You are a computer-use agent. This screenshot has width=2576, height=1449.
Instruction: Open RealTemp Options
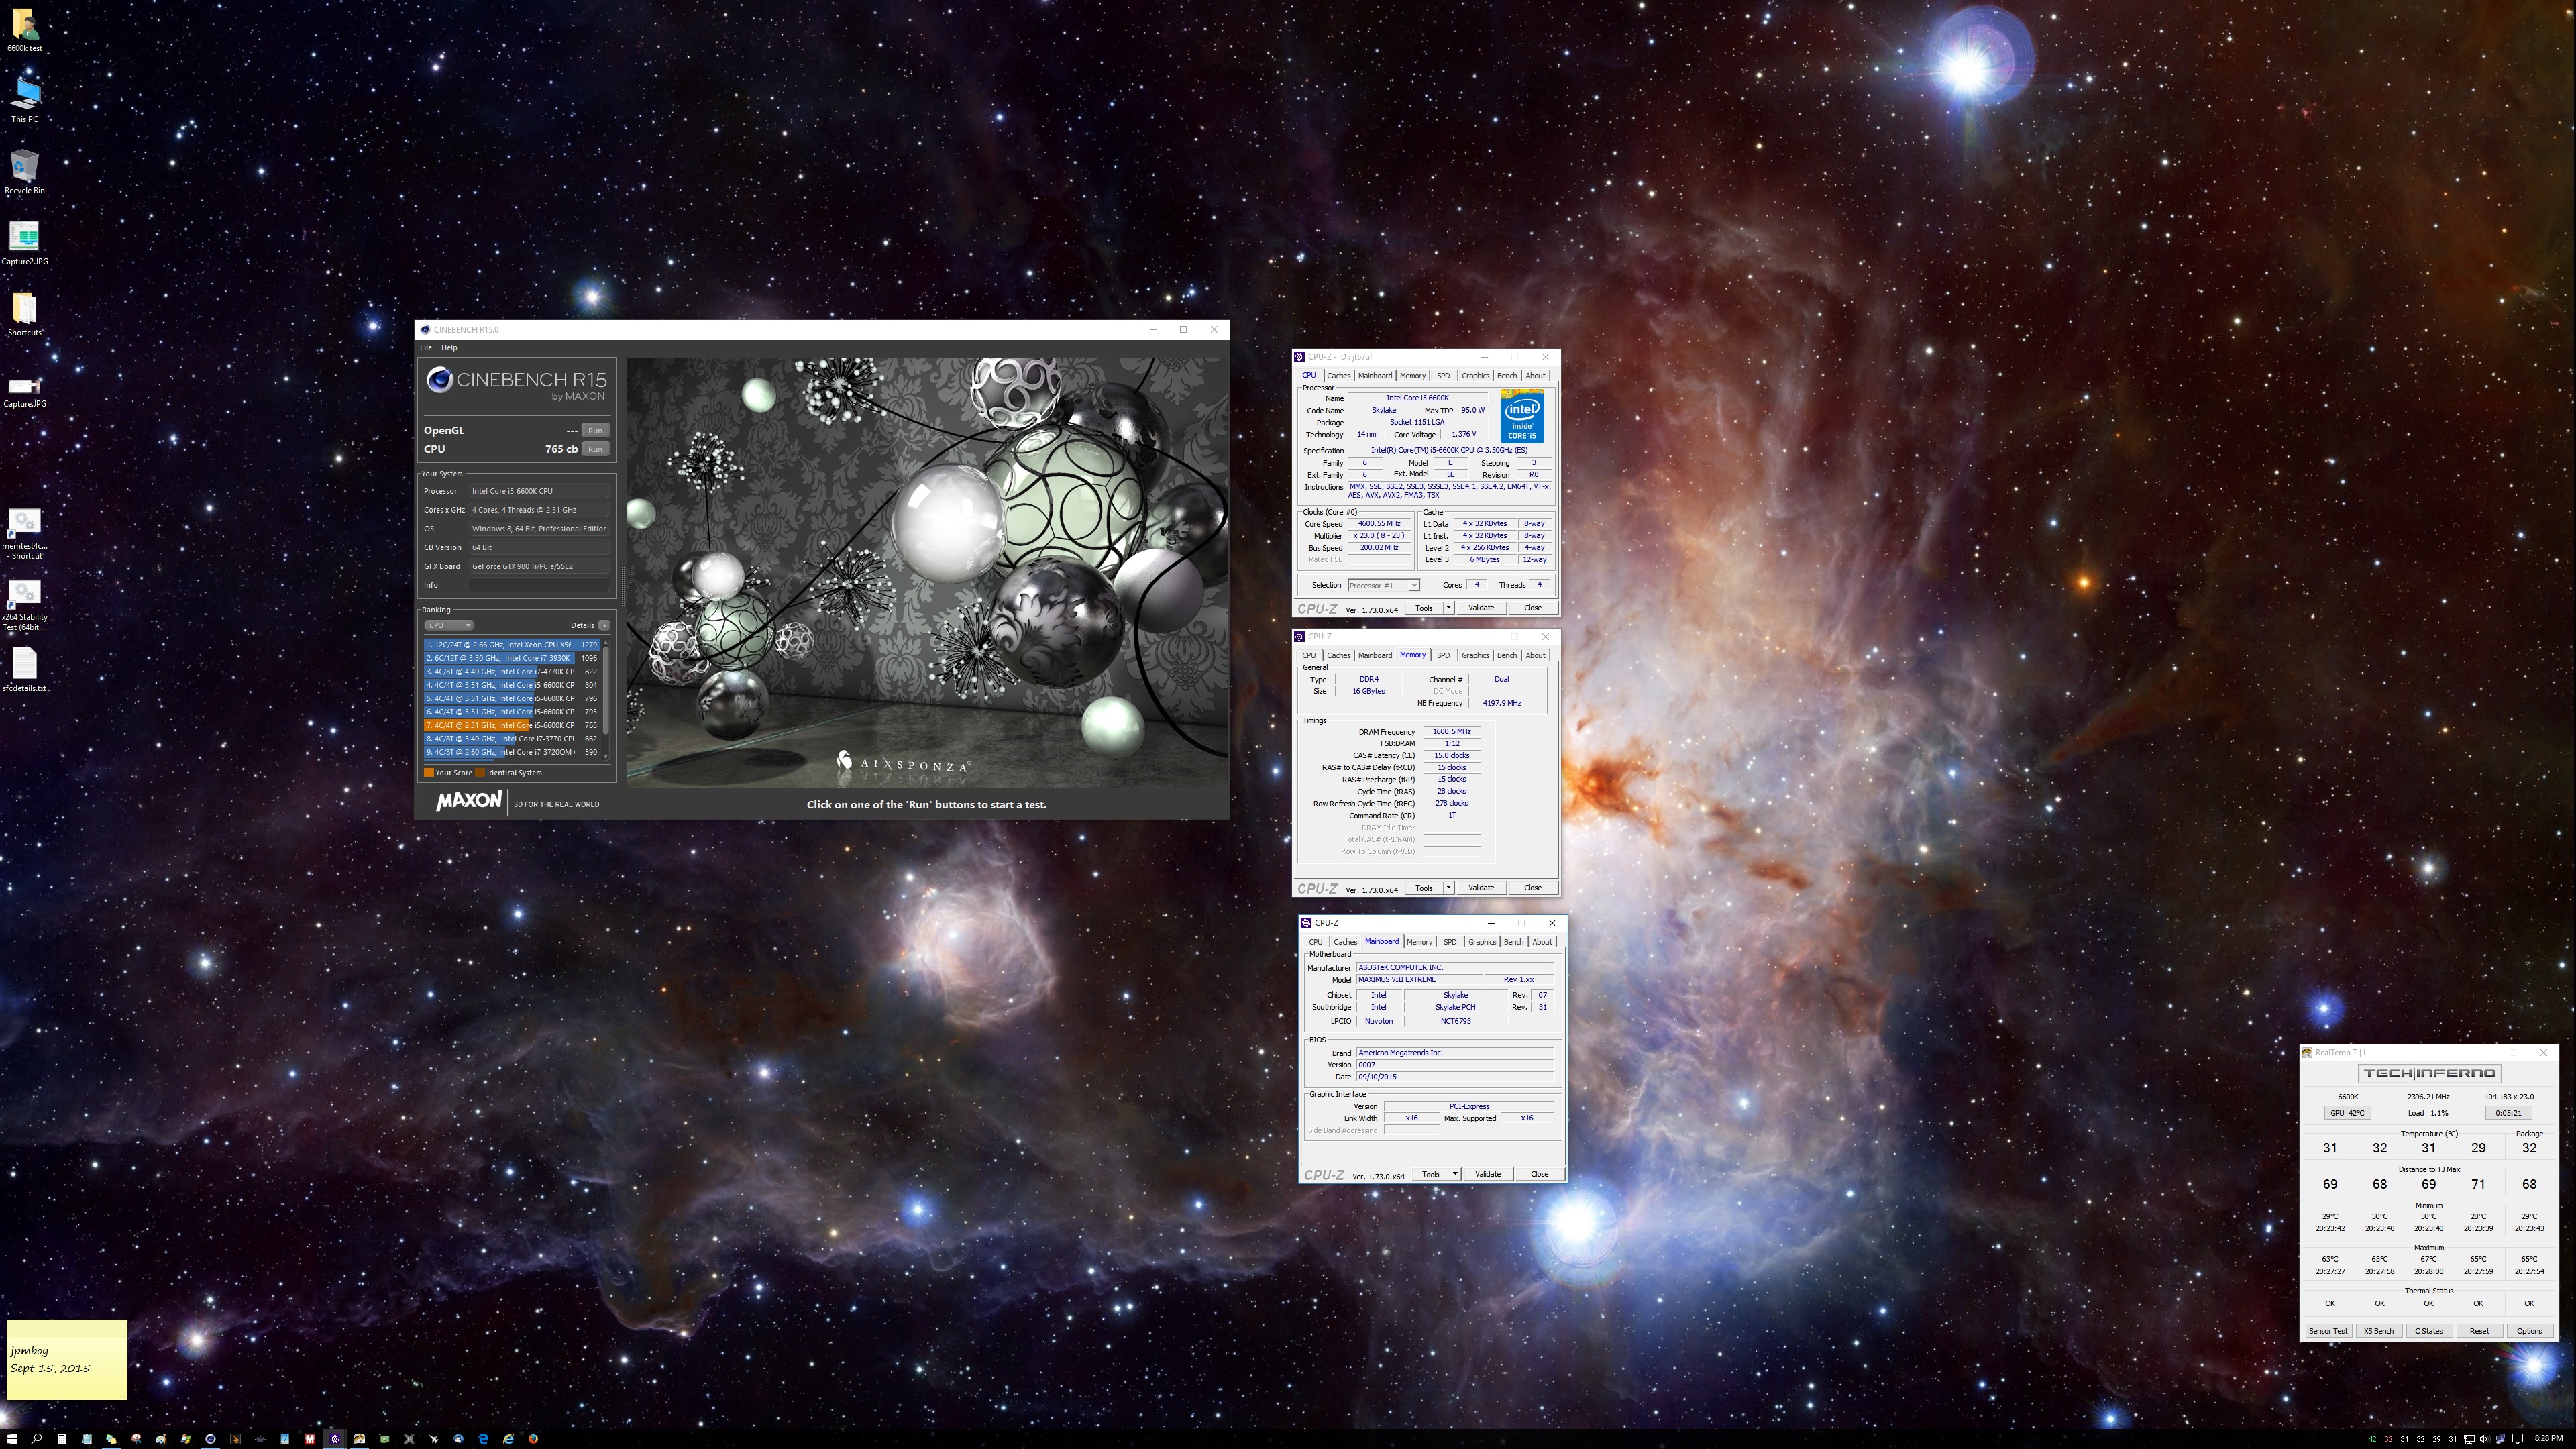tap(2529, 1331)
